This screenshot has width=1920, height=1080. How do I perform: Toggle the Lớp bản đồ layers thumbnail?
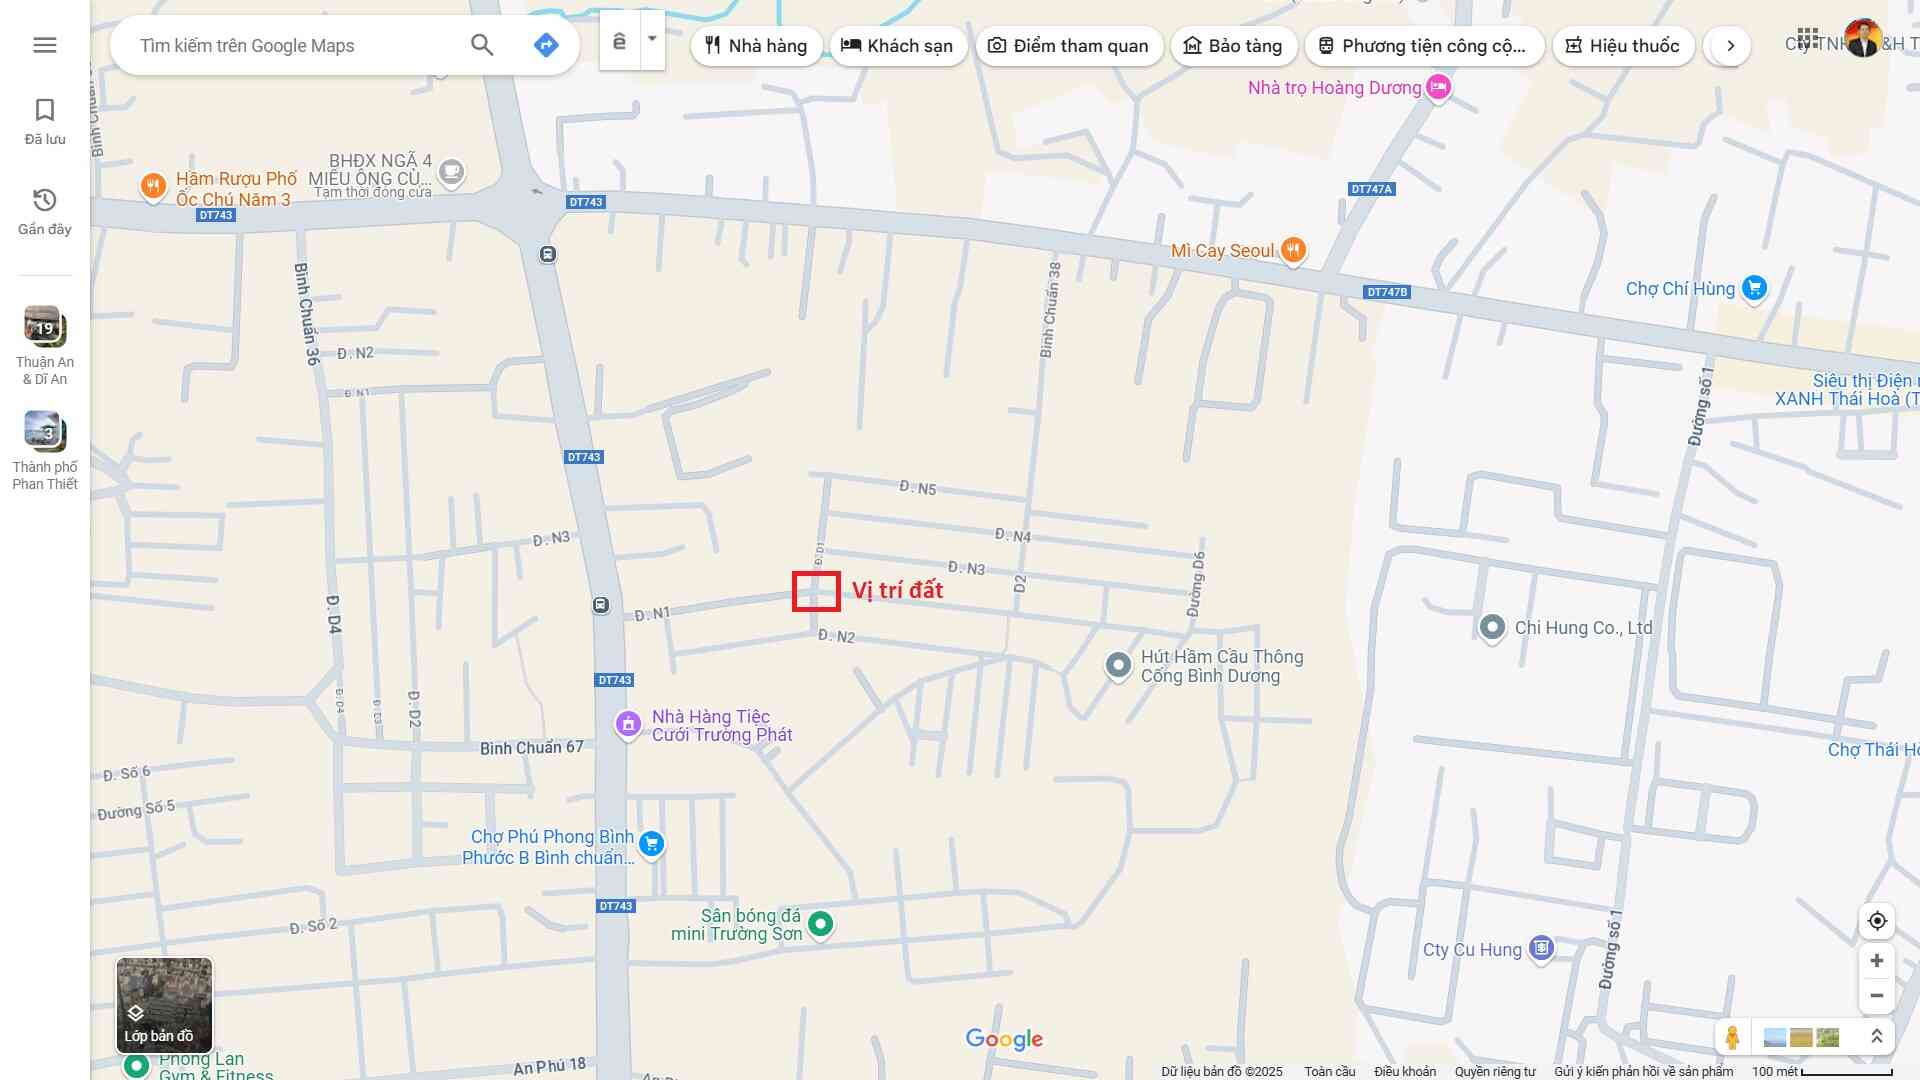164,1005
